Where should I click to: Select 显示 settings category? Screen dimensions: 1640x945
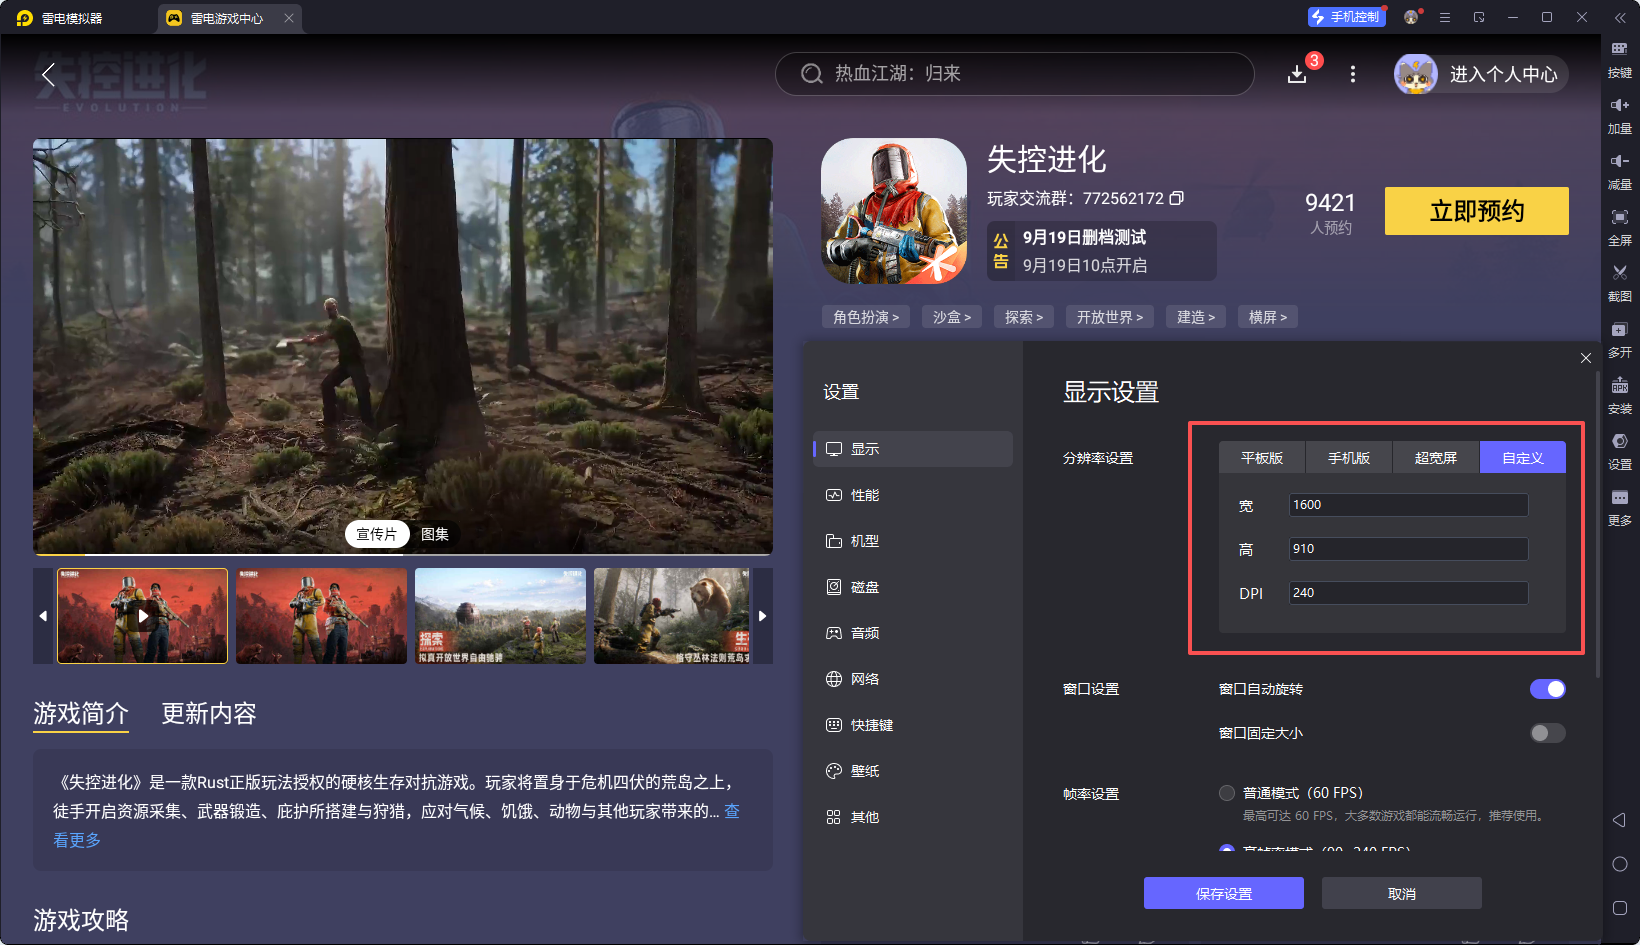click(x=913, y=449)
